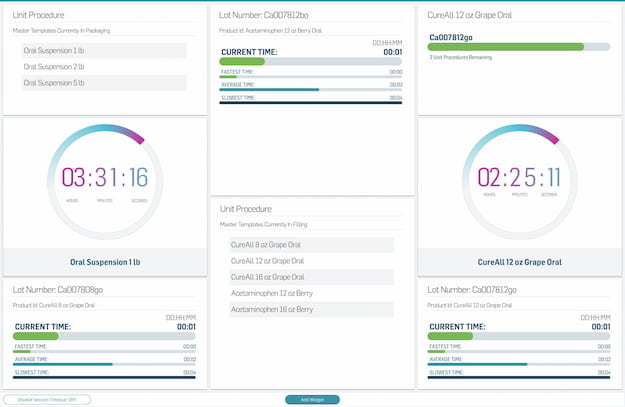Click current time bar for lot Ca007808go

(x=104, y=336)
